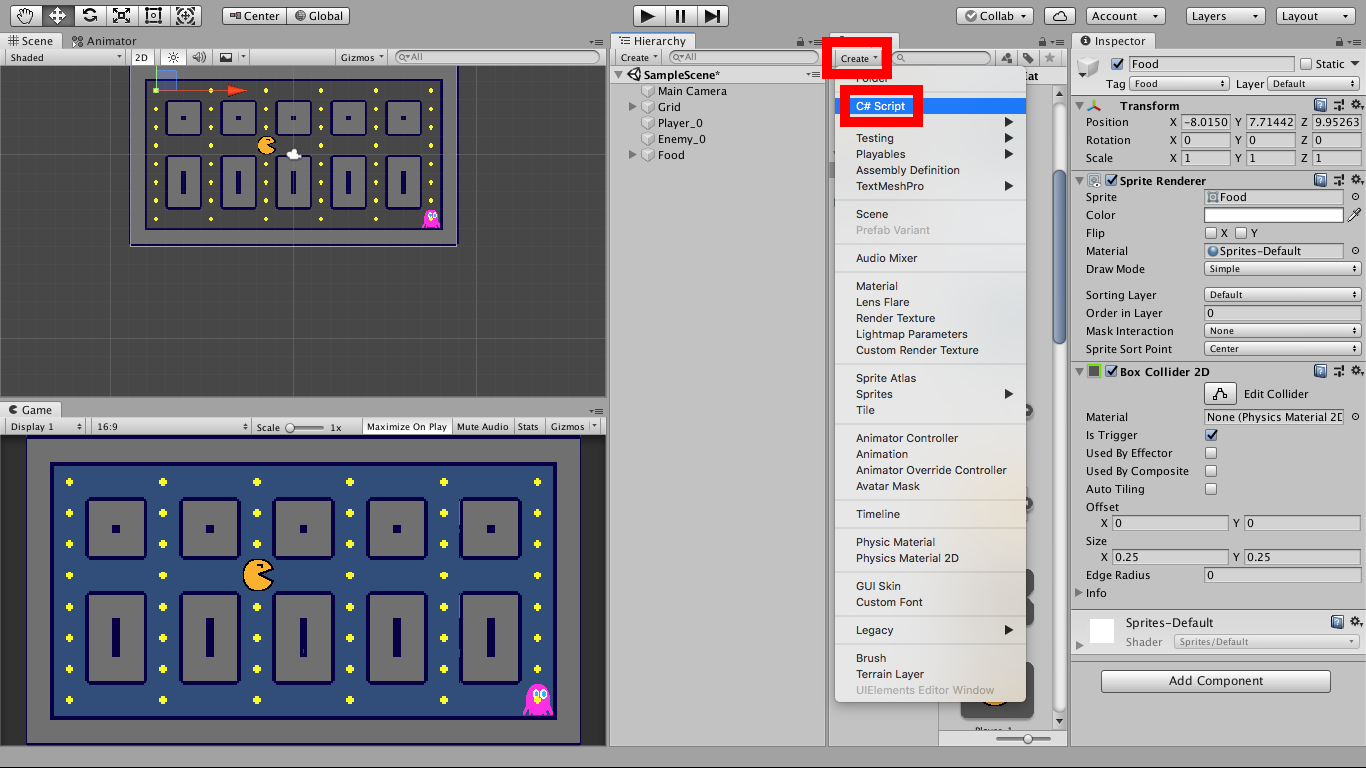Toggle 2D scene view mode
Viewport: 1366px width, 768px height.
pyautogui.click(x=142, y=58)
